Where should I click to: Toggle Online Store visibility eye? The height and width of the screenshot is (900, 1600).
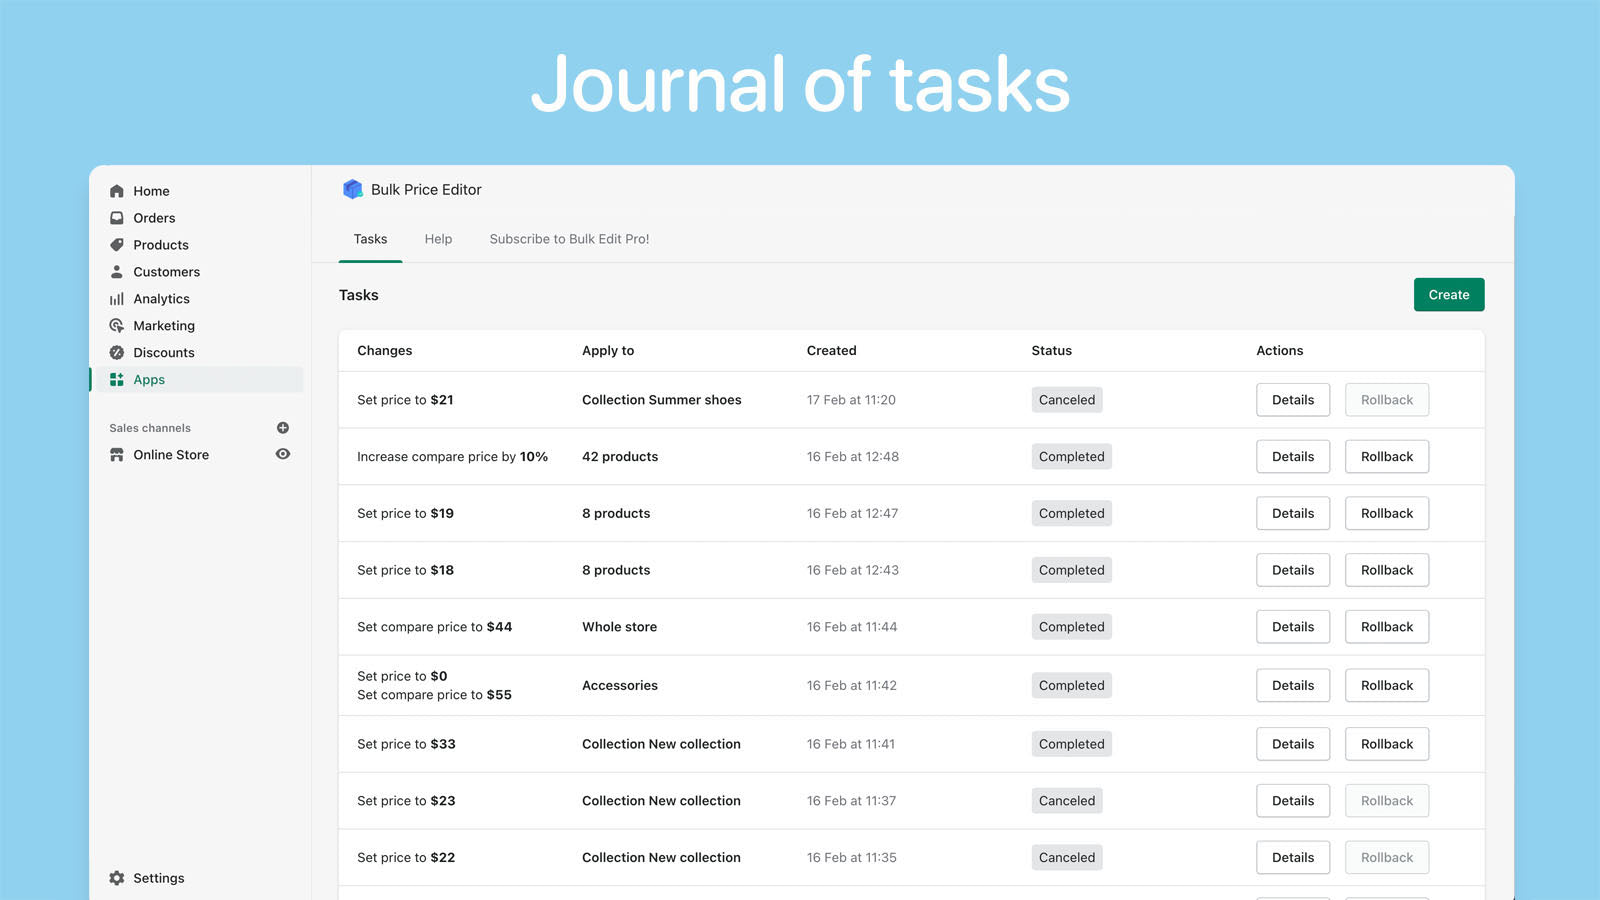[x=282, y=454]
